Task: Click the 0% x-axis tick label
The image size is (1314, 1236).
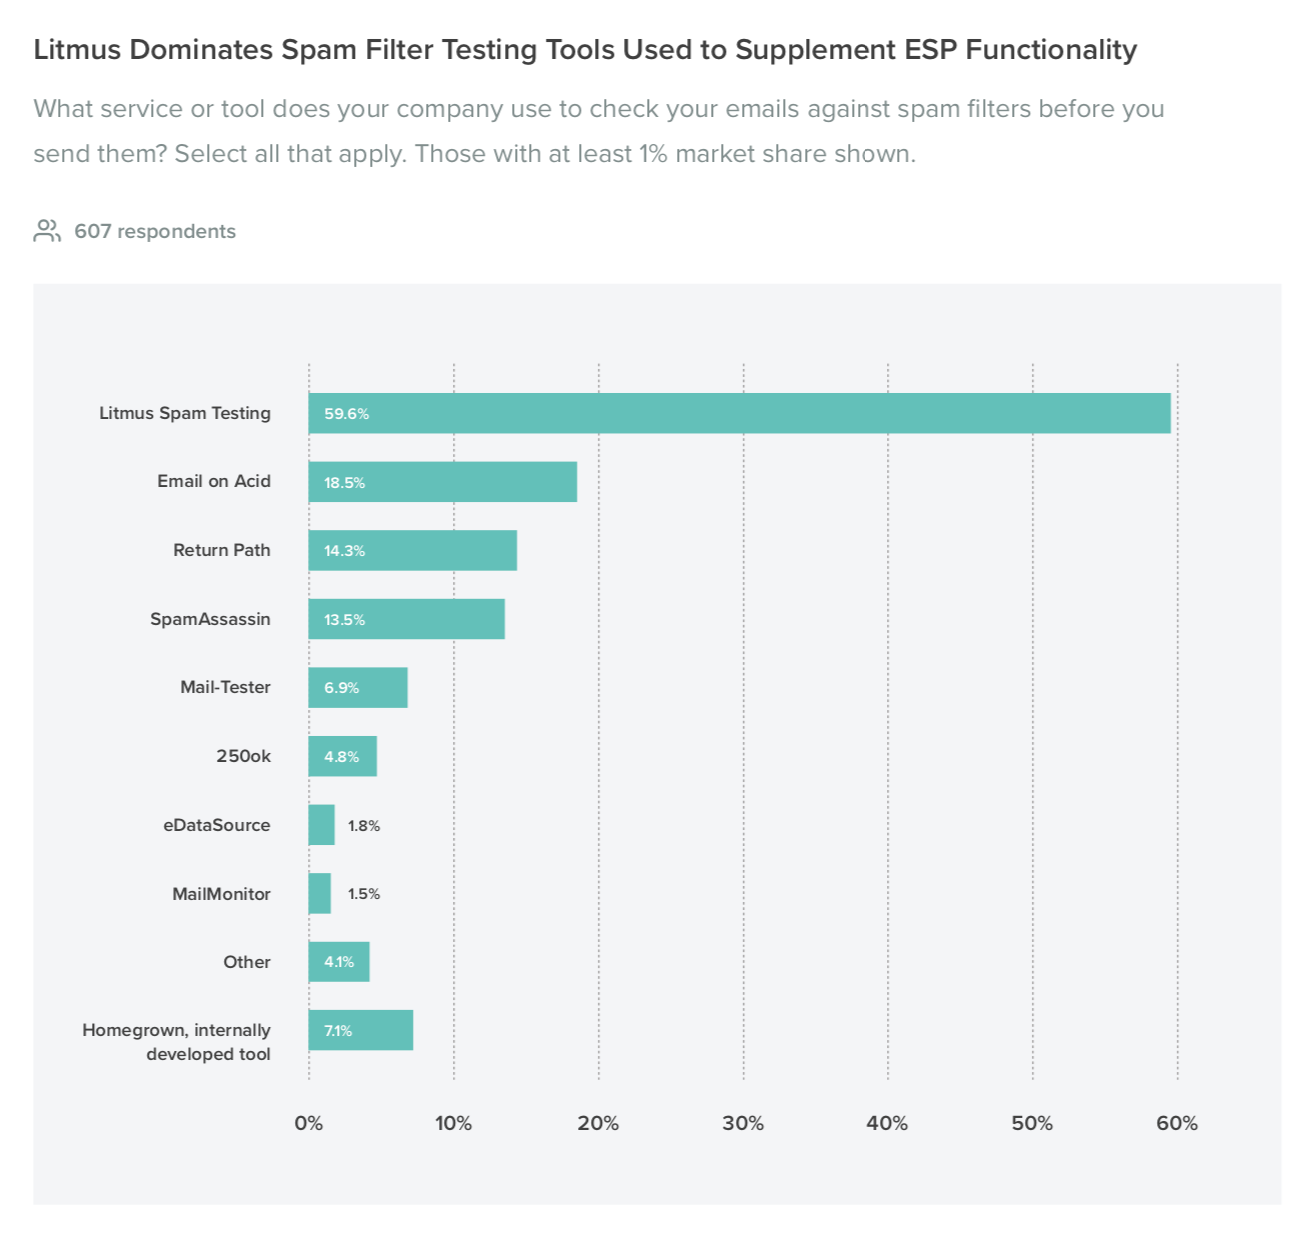Action: point(309,1123)
